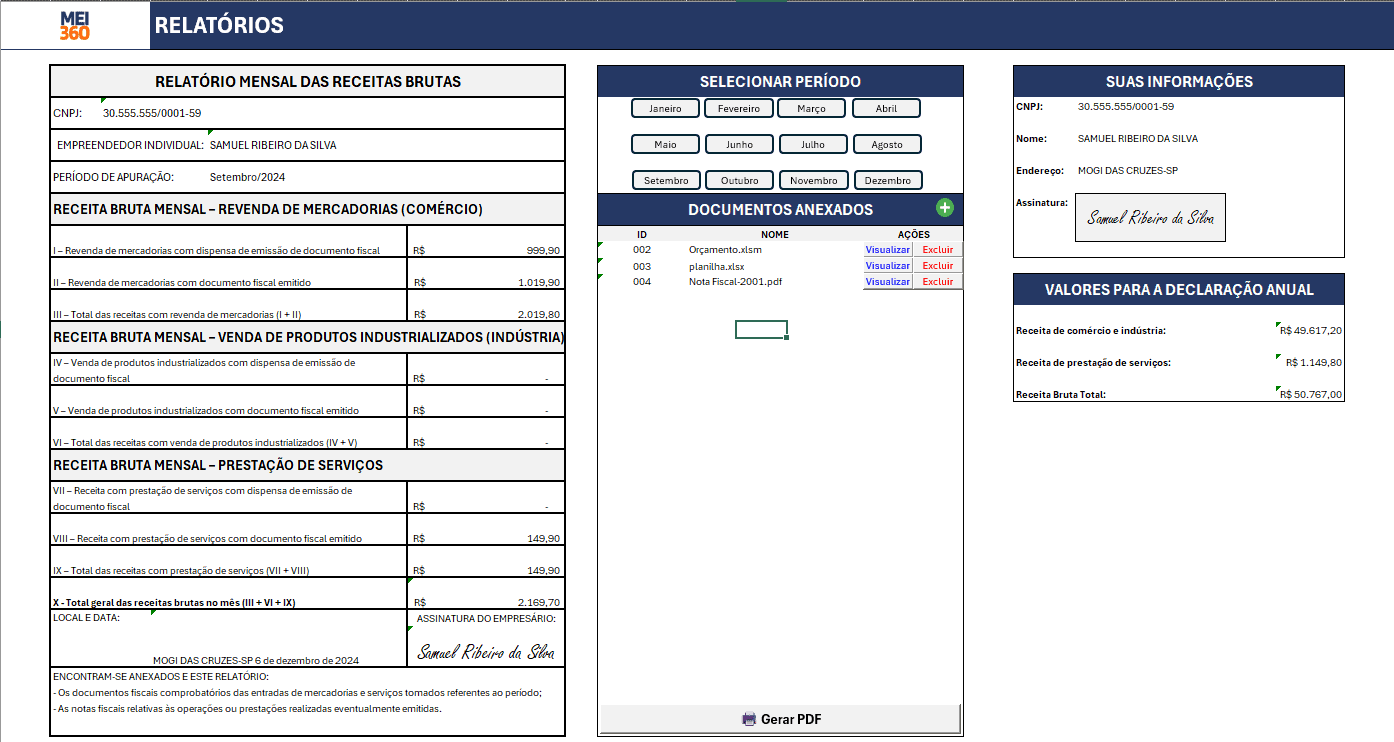Click the CNPJ value in Suas Informações
Viewport: 1394px width, 742px height.
1126,106
